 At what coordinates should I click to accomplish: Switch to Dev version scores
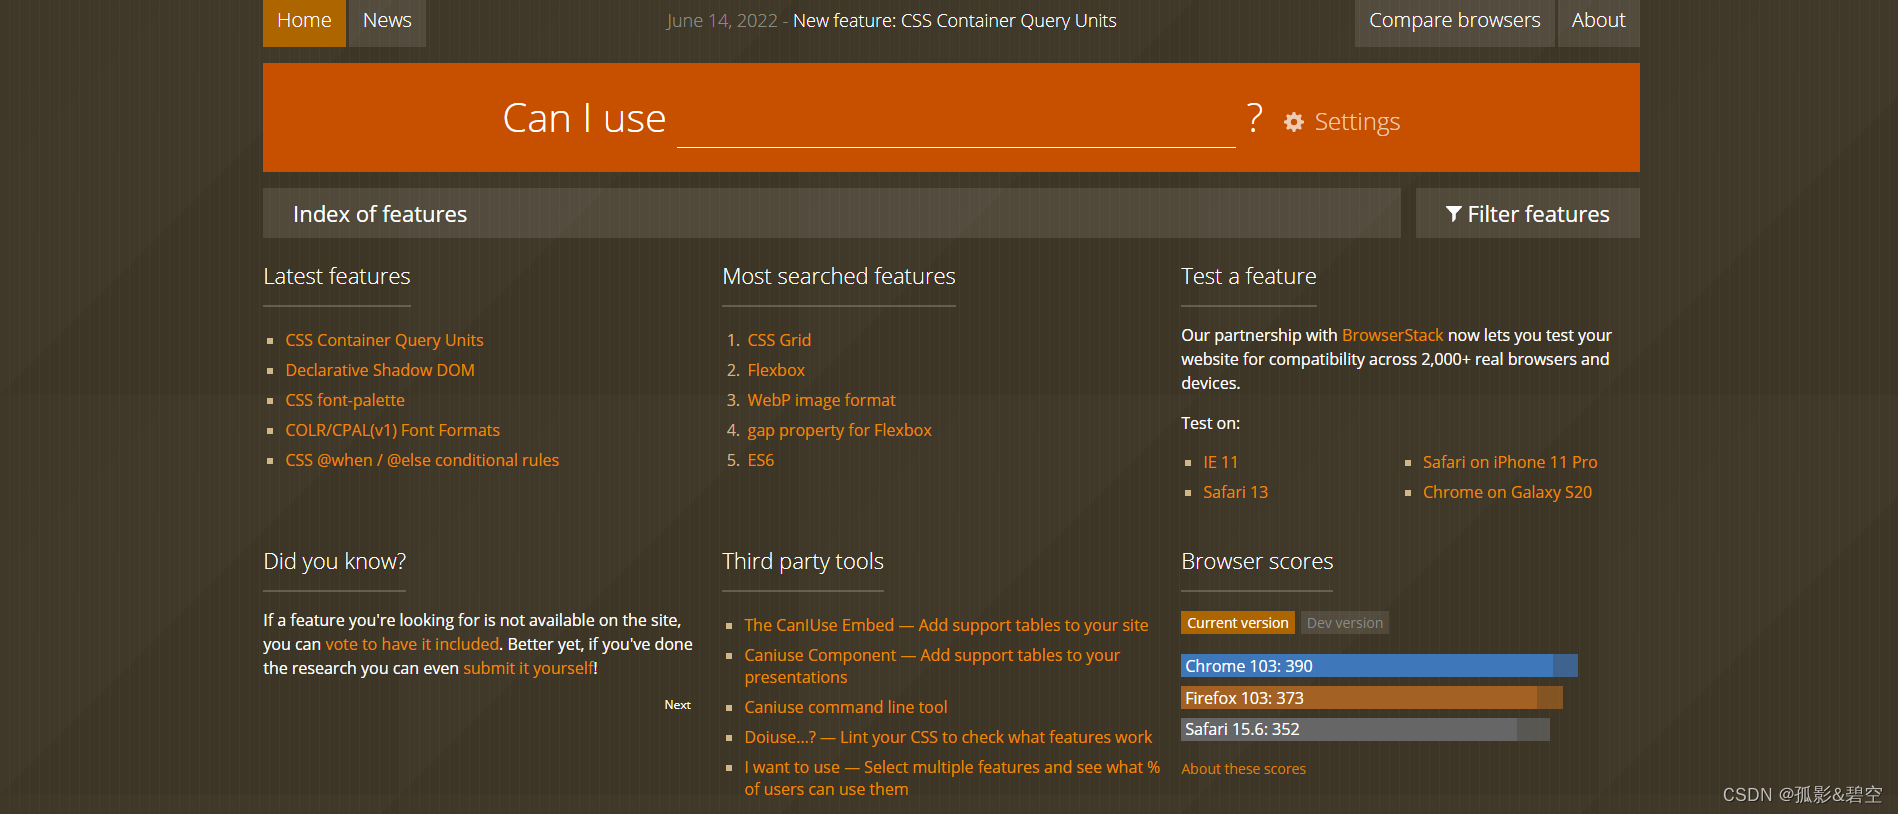1345,622
